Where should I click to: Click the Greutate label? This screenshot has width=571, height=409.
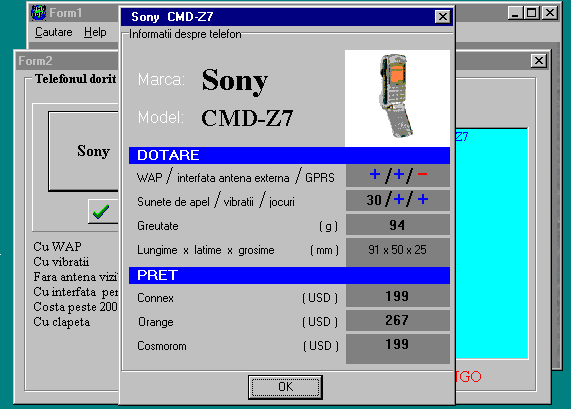coord(158,226)
